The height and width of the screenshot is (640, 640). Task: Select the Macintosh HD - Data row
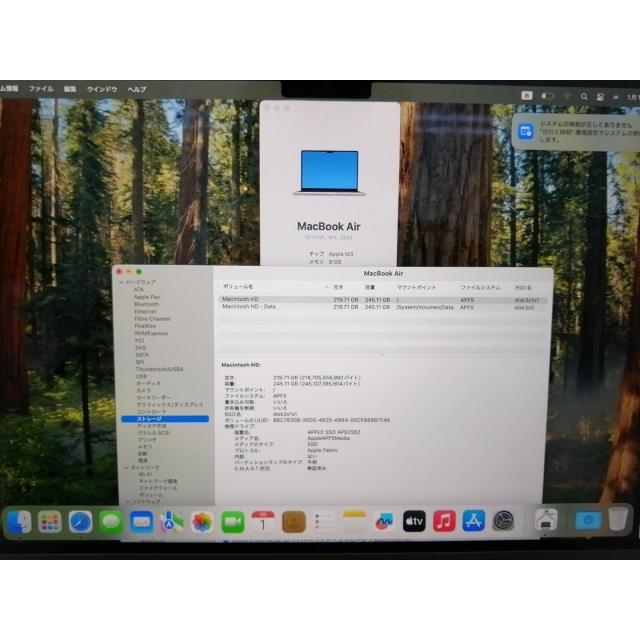pos(382,307)
